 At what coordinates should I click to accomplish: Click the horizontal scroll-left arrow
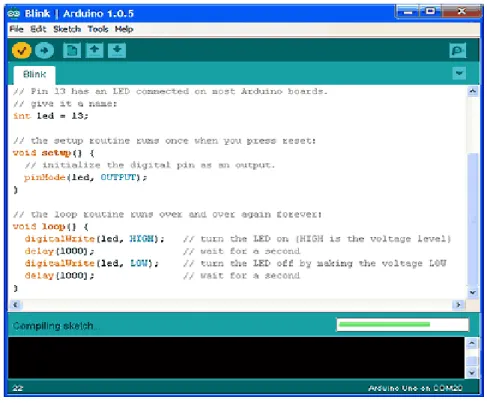pyautogui.click(x=15, y=305)
